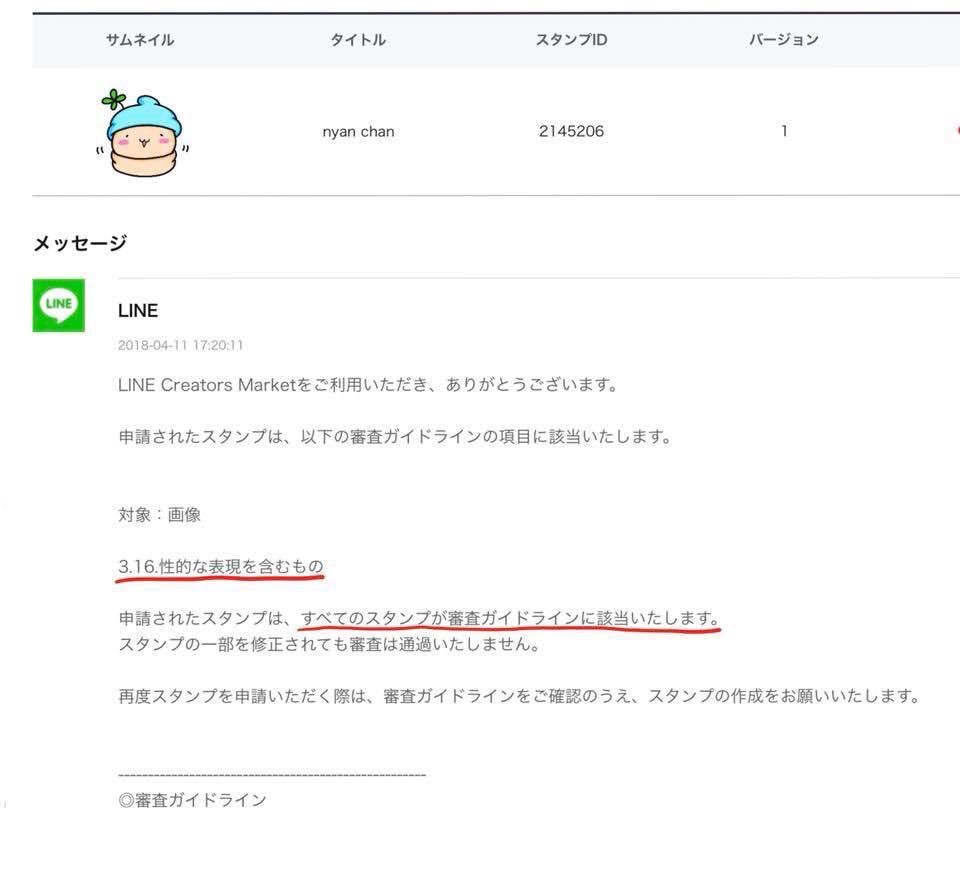Click the バージョン column header
The height and width of the screenshot is (878, 960).
[x=784, y=40]
